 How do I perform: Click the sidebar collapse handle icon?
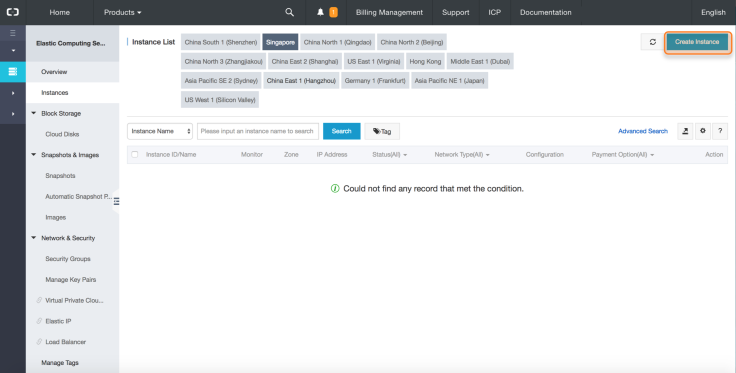(x=116, y=201)
